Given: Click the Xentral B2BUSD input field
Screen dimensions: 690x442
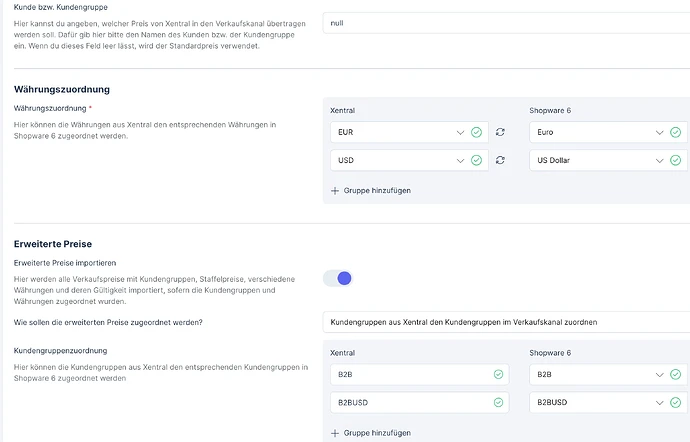Looking at the screenshot, I should coord(419,402).
